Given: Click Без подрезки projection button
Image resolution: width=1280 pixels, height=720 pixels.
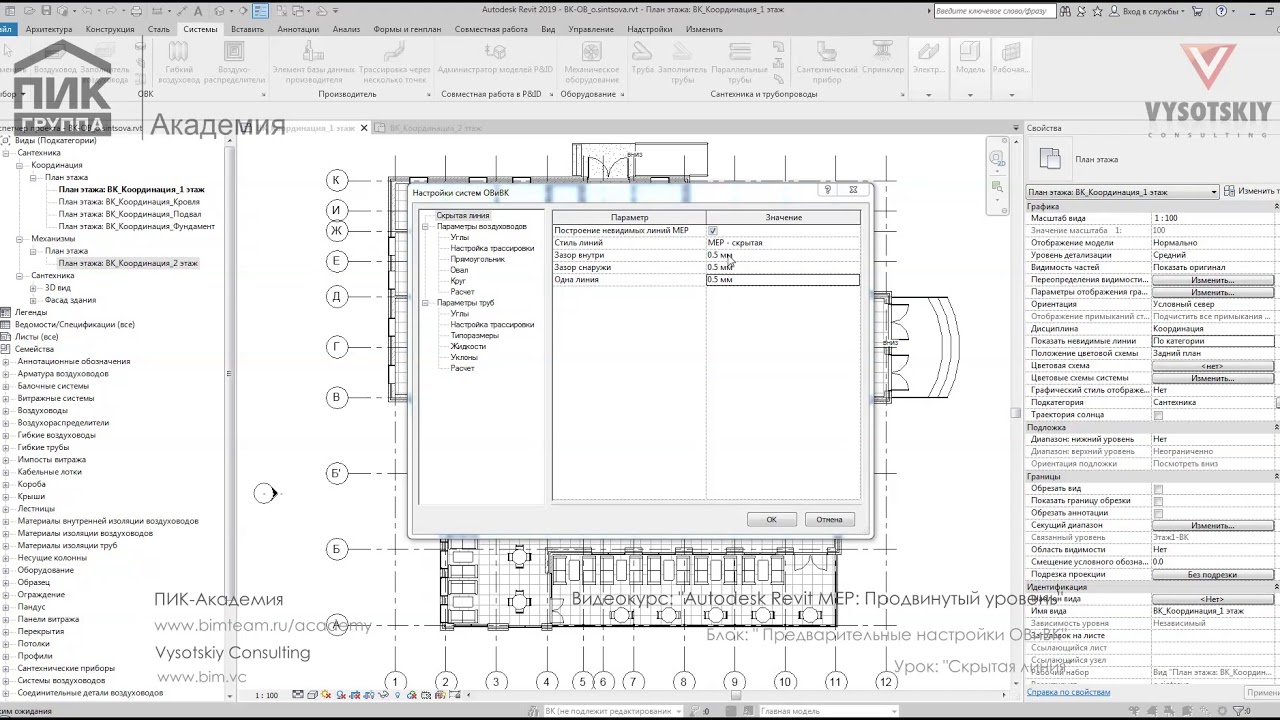Looking at the screenshot, I should (1212, 574).
